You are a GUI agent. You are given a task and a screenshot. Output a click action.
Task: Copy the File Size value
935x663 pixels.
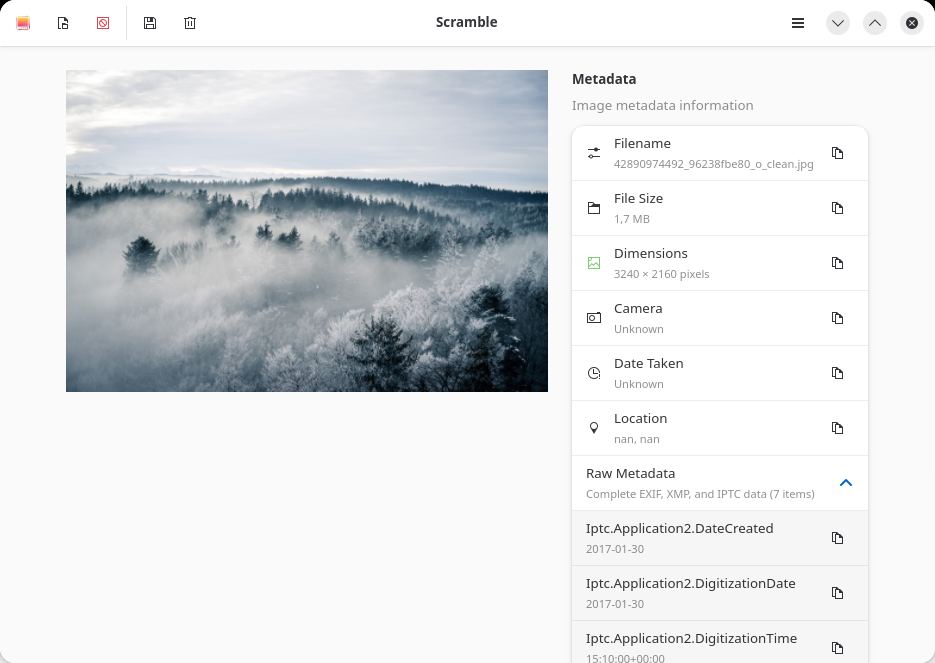click(x=837, y=208)
